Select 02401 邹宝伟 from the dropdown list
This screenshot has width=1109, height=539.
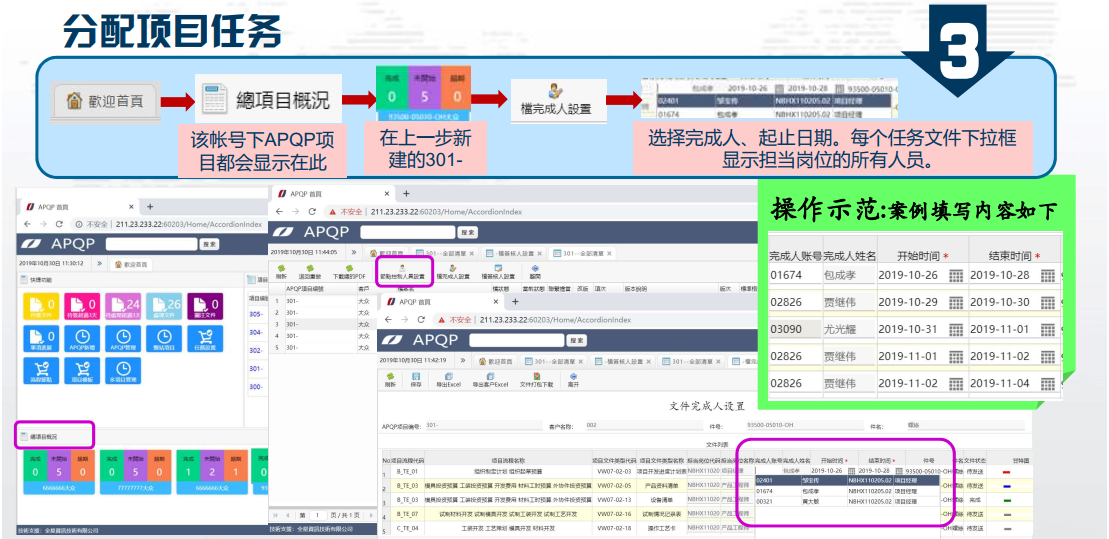click(x=848, y=480)
